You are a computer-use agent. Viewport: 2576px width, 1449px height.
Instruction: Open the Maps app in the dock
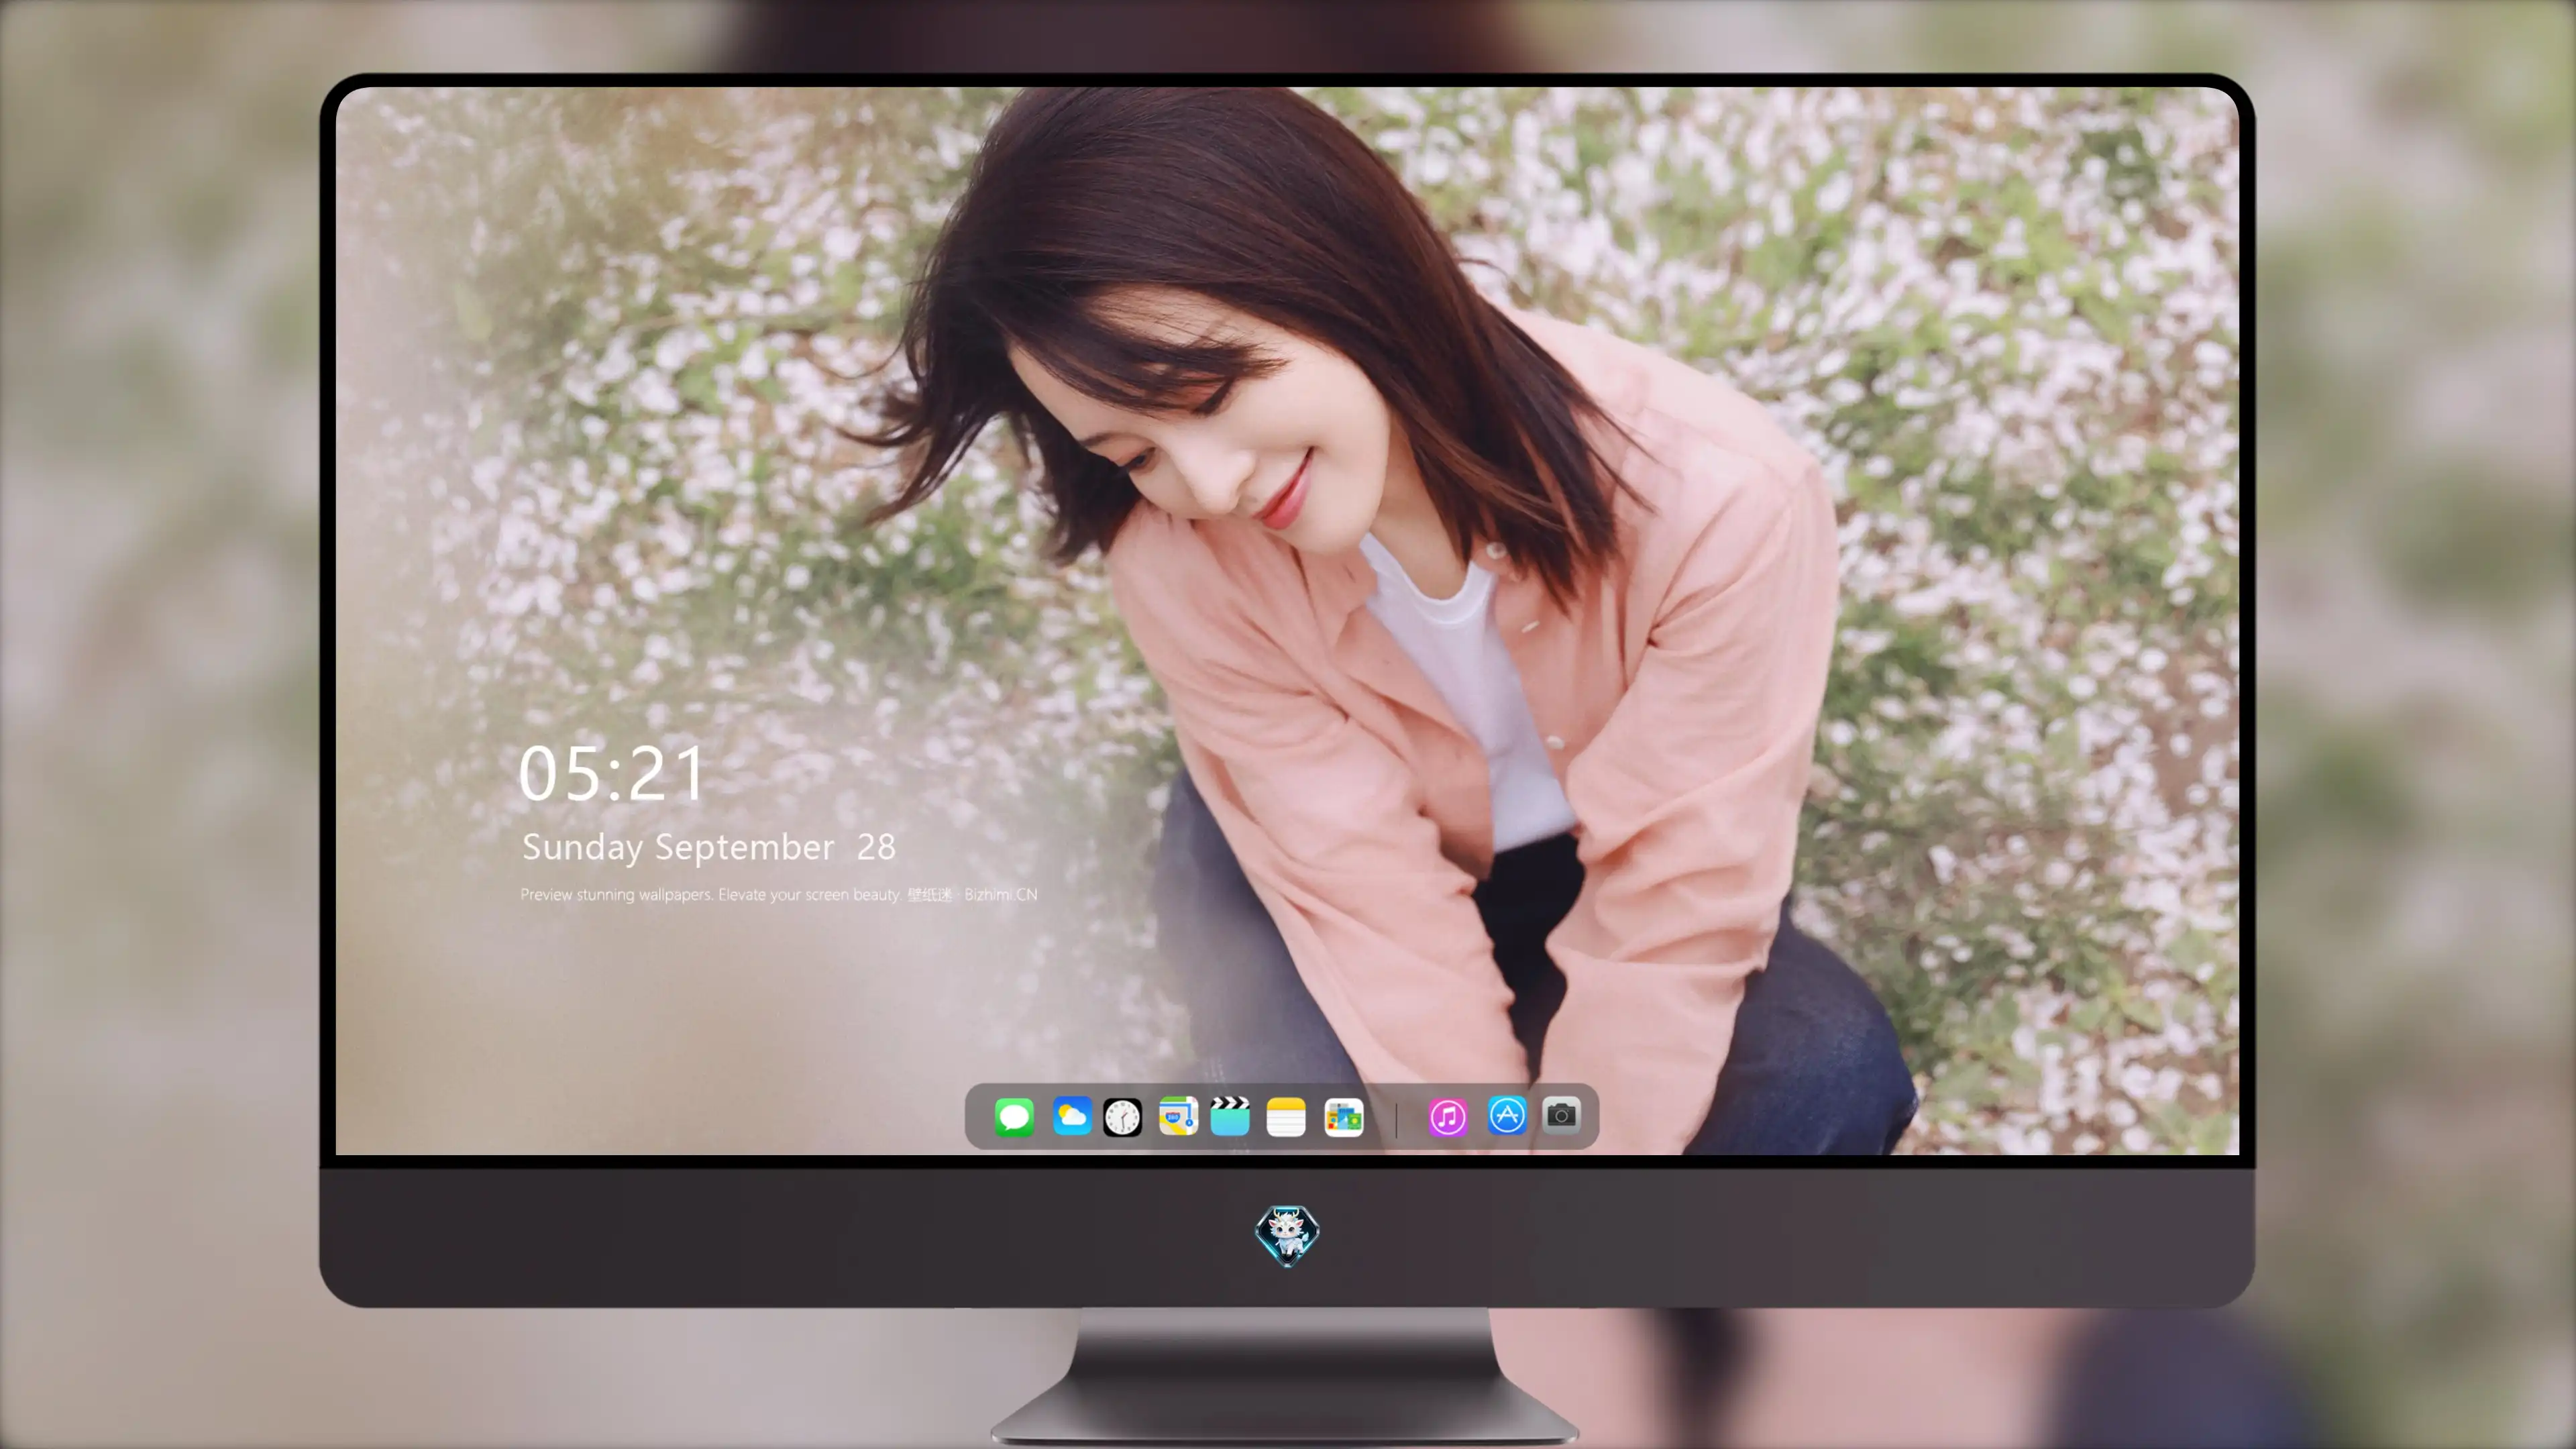[x=1178, y=1116]
